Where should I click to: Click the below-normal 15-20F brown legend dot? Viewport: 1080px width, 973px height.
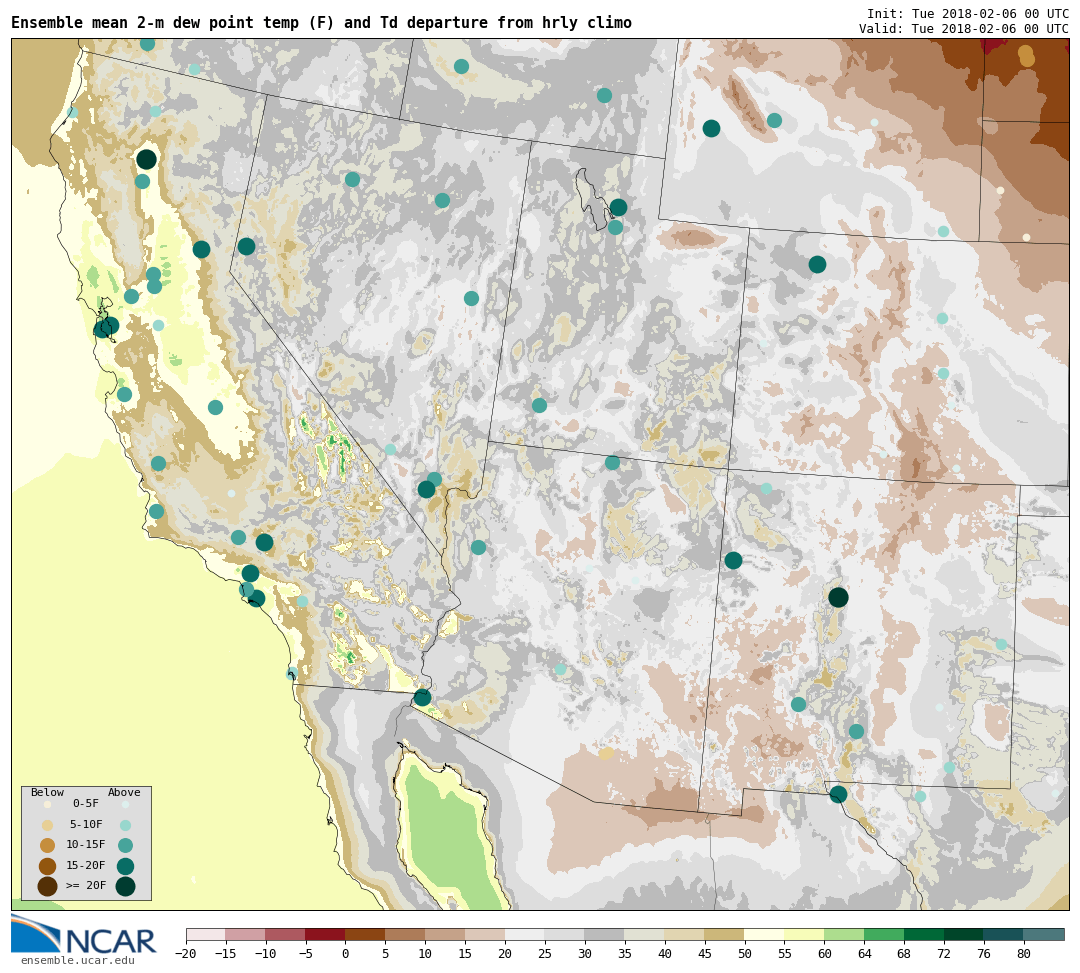point(47,866)
